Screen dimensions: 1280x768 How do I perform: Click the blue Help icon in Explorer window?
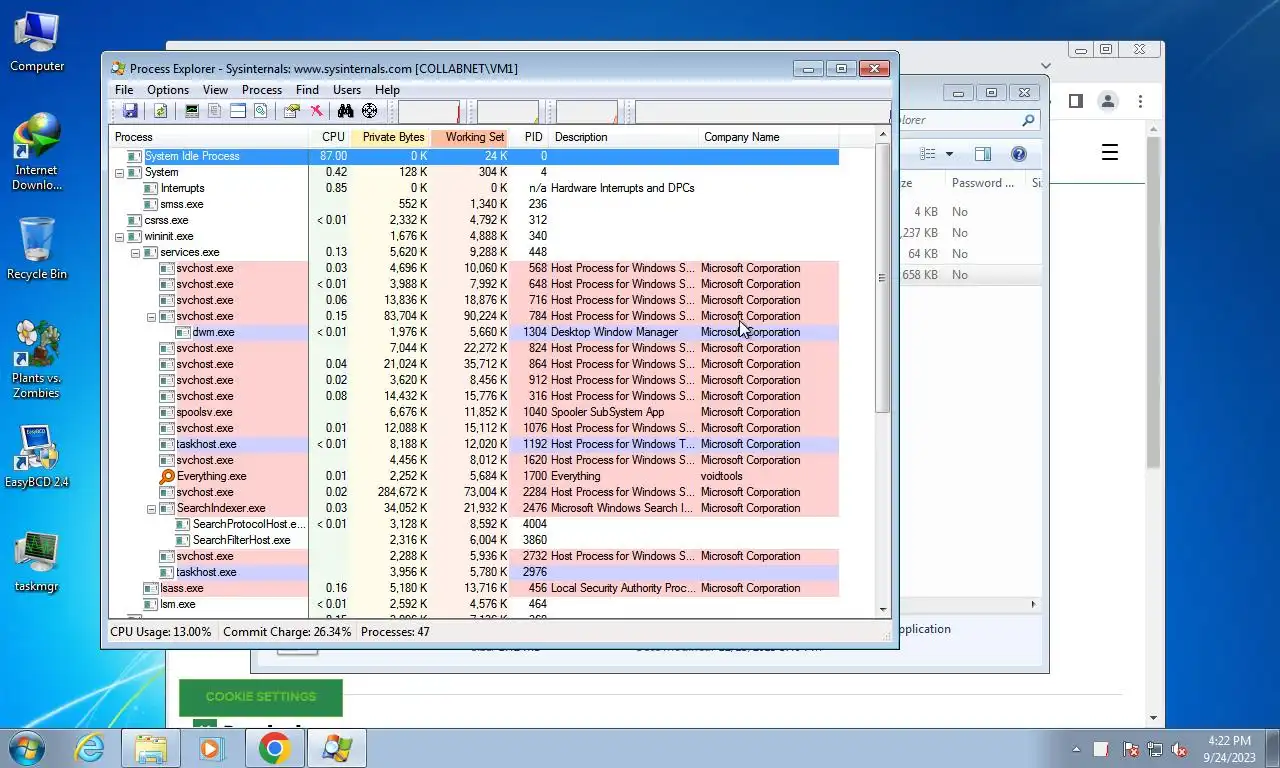(1018, 154)
